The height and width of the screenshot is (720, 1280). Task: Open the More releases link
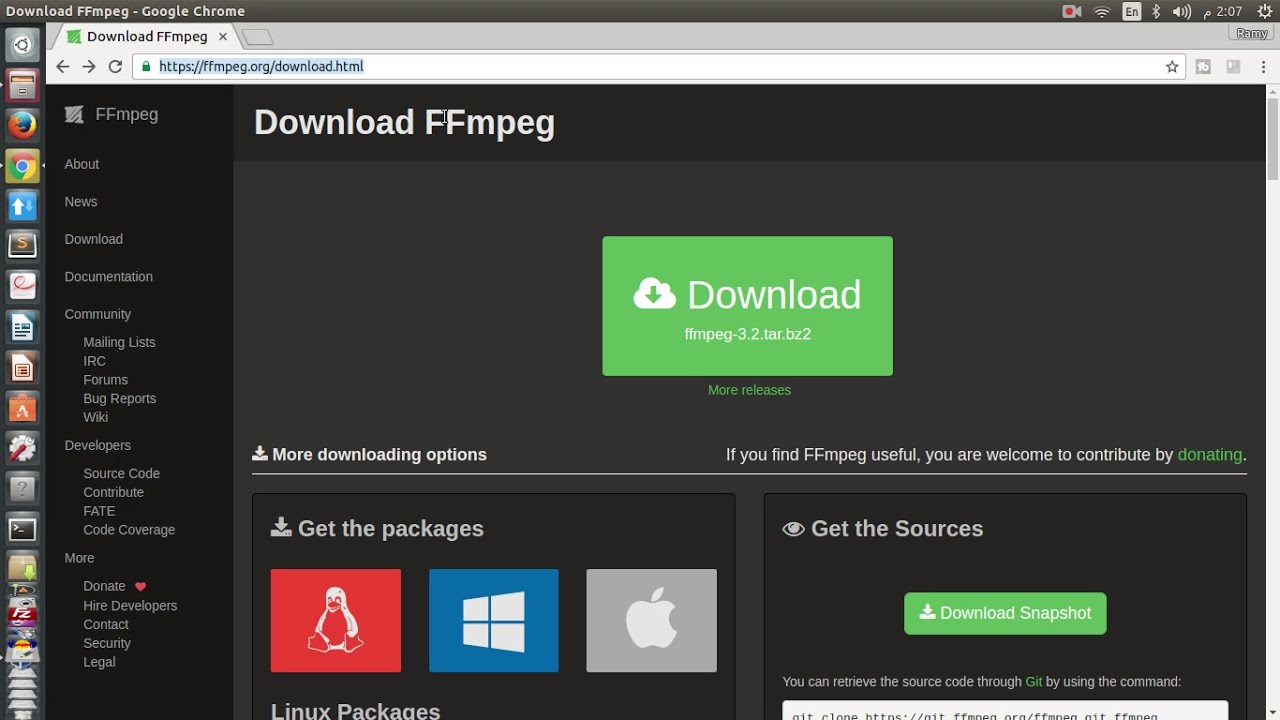[x=749, y=390]
